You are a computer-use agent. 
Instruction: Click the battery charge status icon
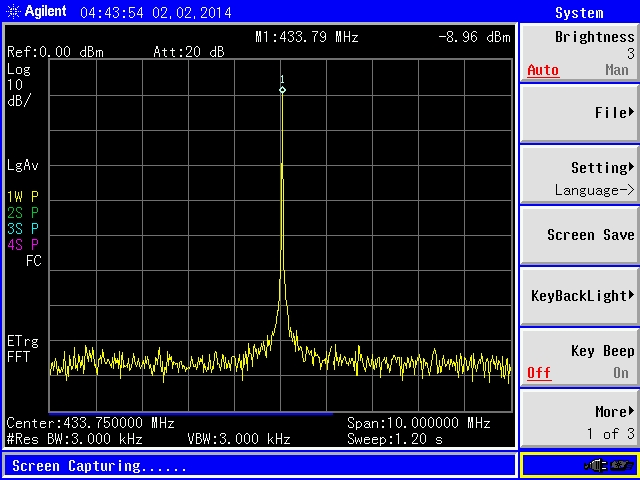click(x=621, y=466)
